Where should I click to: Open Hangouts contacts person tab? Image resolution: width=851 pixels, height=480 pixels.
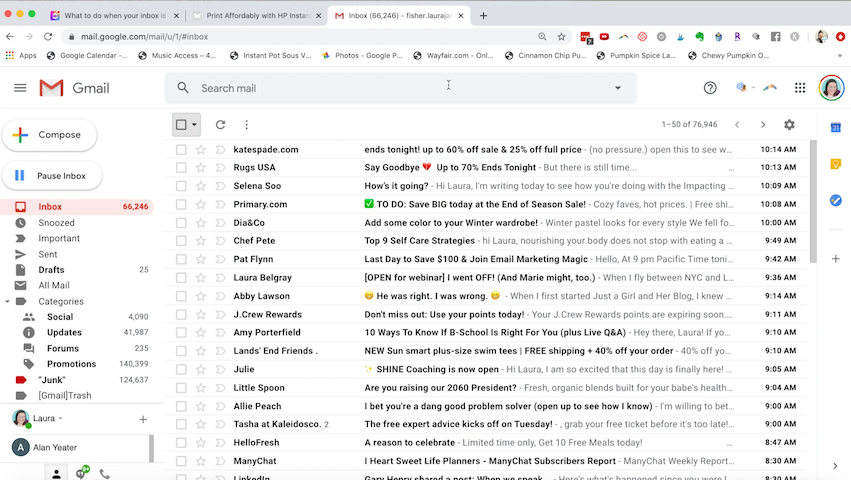click(56, 474)
